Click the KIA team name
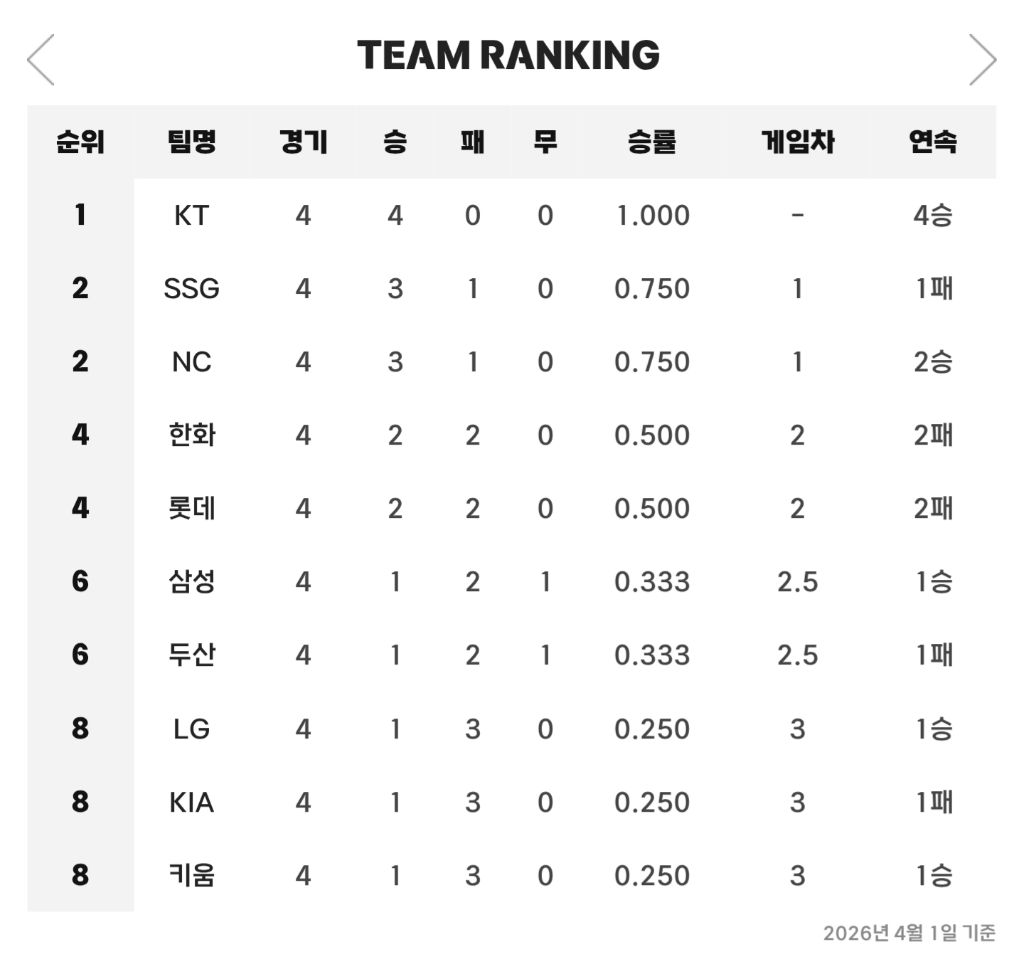This screenshot has height=969, width=1024. [x=191, y=802]
